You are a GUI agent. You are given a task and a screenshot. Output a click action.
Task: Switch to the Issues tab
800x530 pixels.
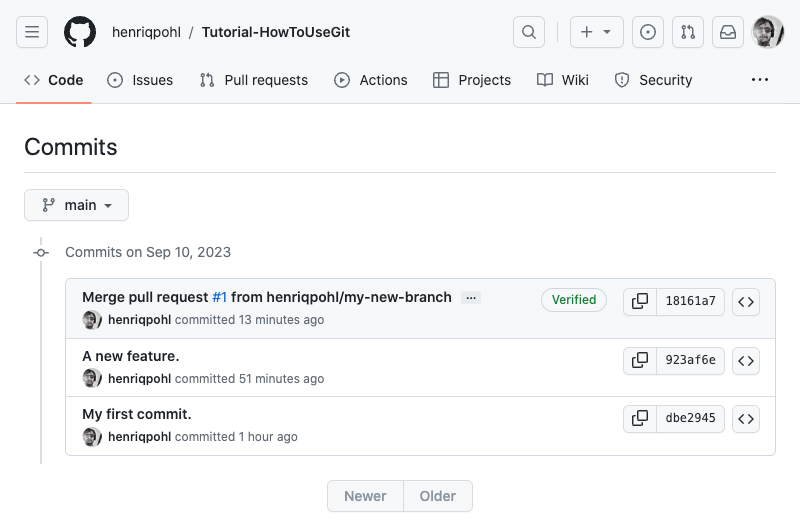[x=140, y=80]
